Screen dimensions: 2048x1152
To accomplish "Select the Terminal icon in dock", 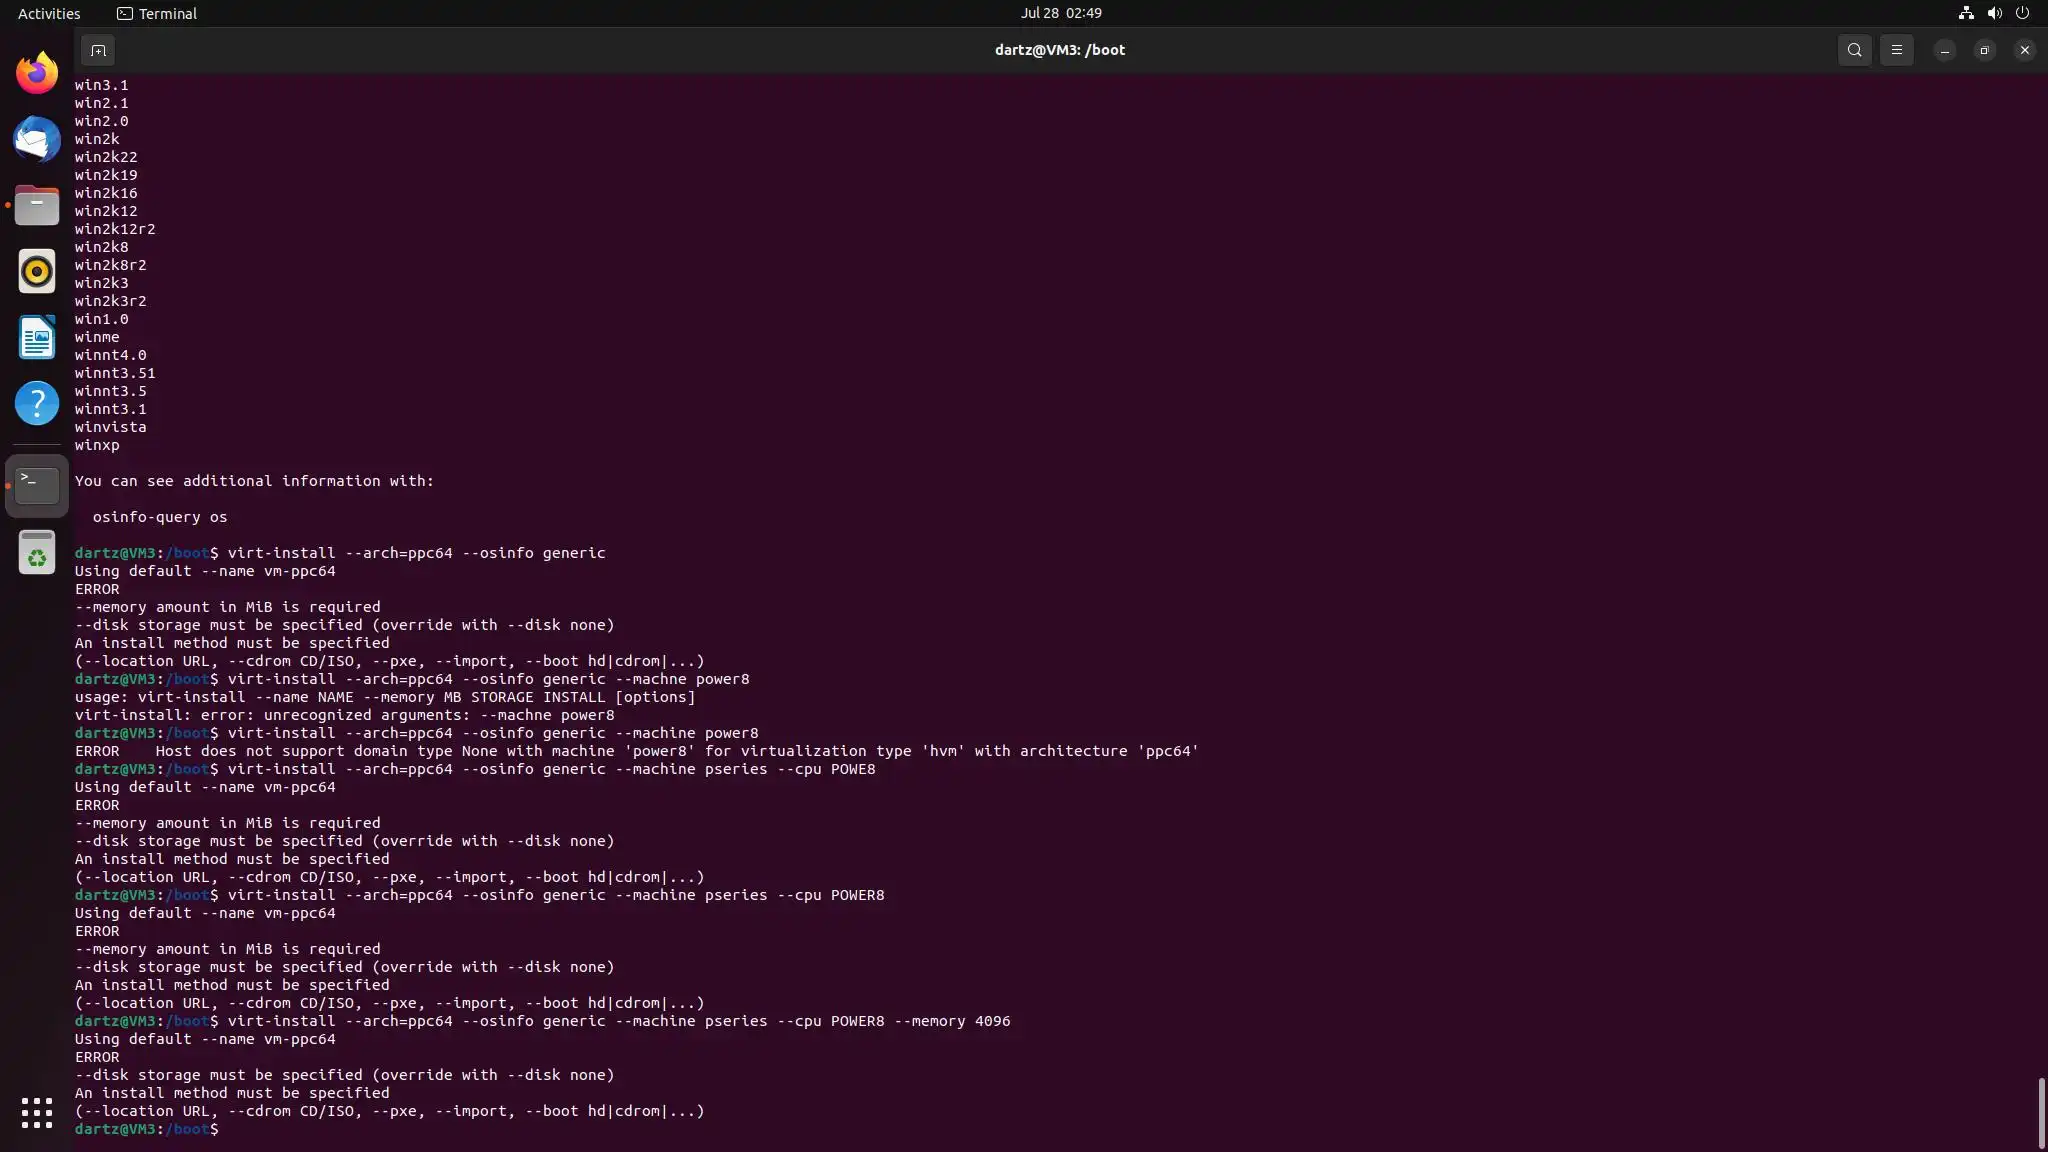I will (x=37, y=486).
